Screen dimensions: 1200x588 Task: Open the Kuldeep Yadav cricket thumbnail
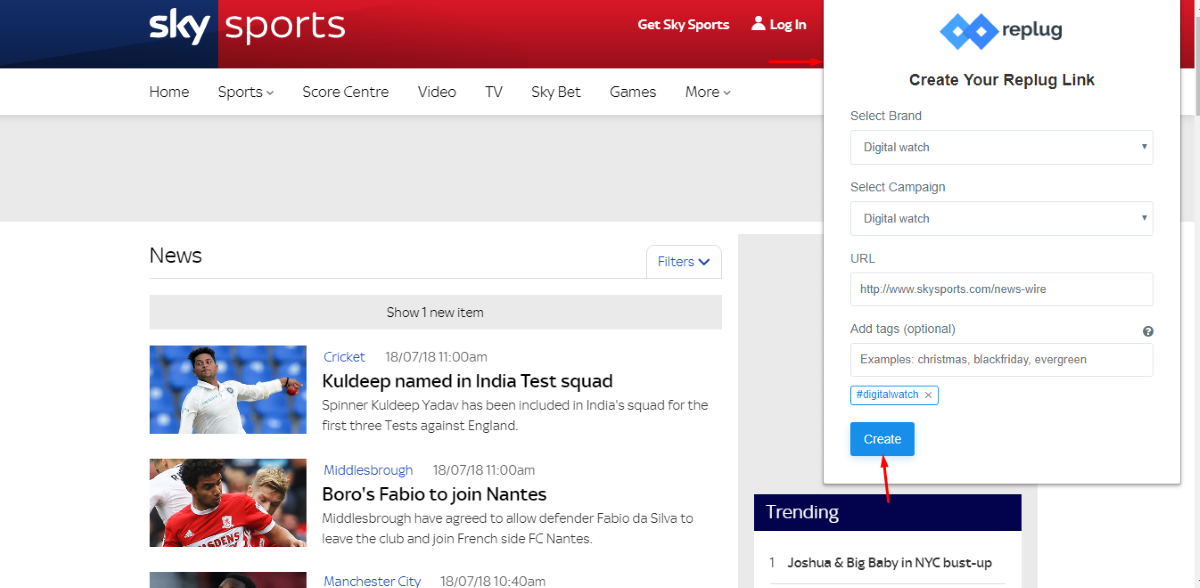(228, 390)
